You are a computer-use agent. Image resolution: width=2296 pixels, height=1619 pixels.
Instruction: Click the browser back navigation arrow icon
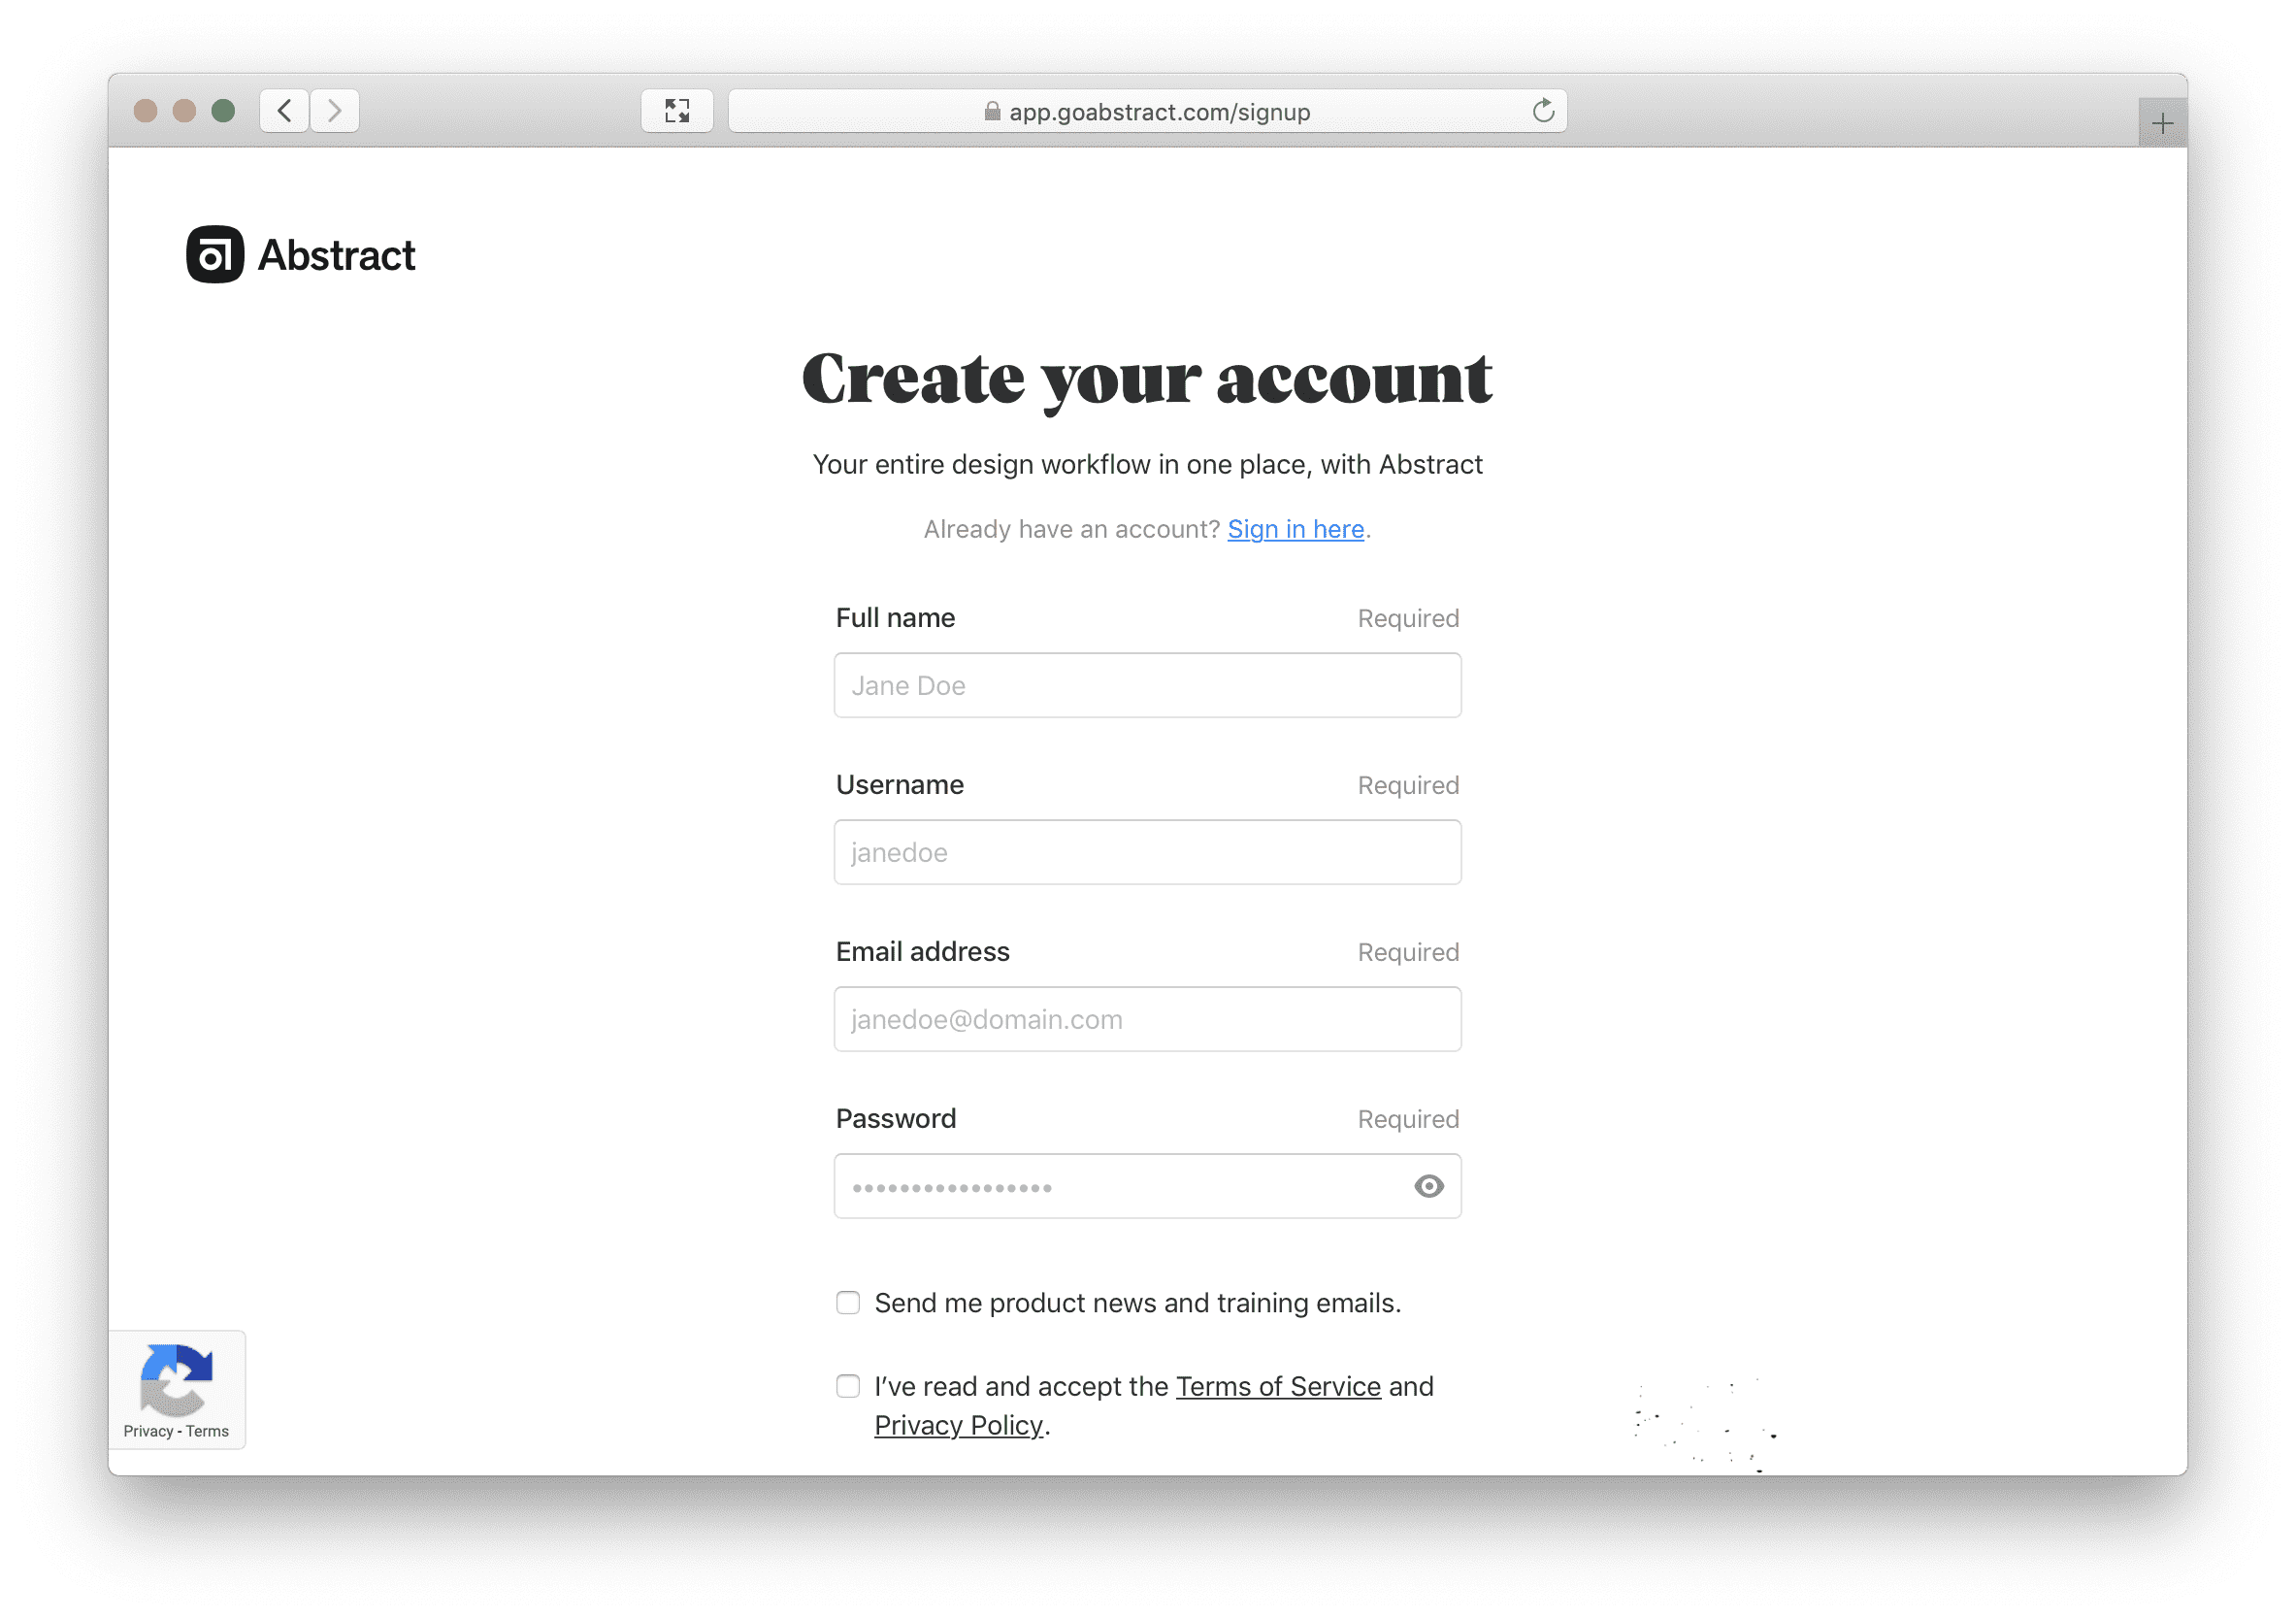(x=285, y=111)
